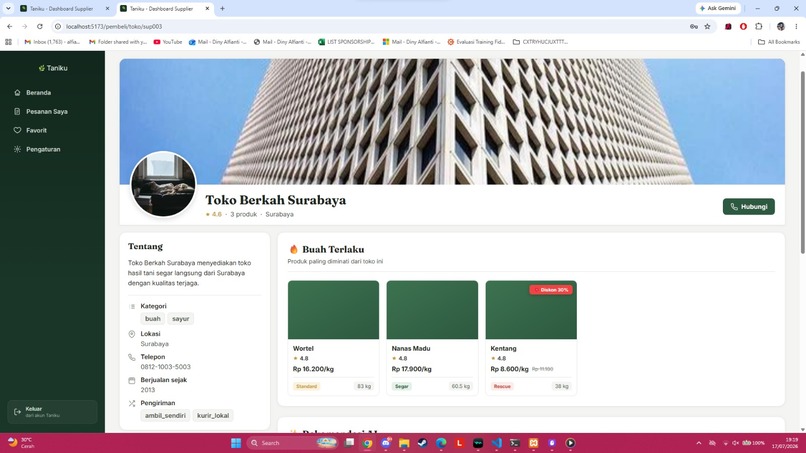
Task: Click the Hubungi contact button
Action: 748,207
